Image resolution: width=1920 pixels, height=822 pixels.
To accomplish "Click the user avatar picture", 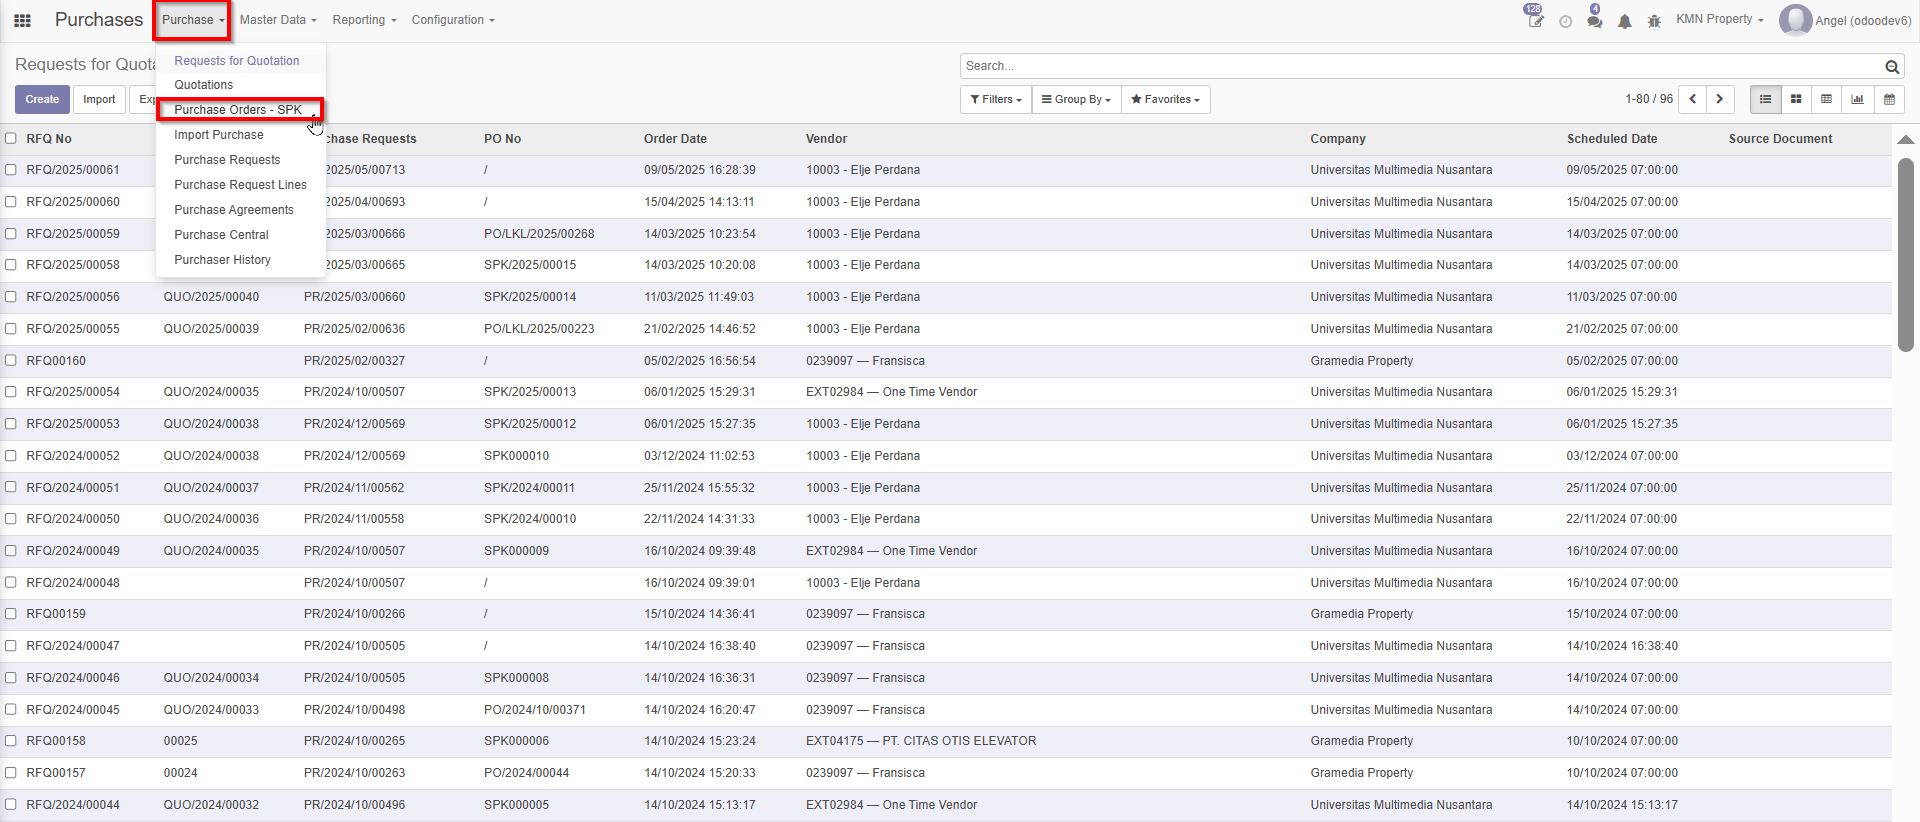I will tap(1795, 20).
